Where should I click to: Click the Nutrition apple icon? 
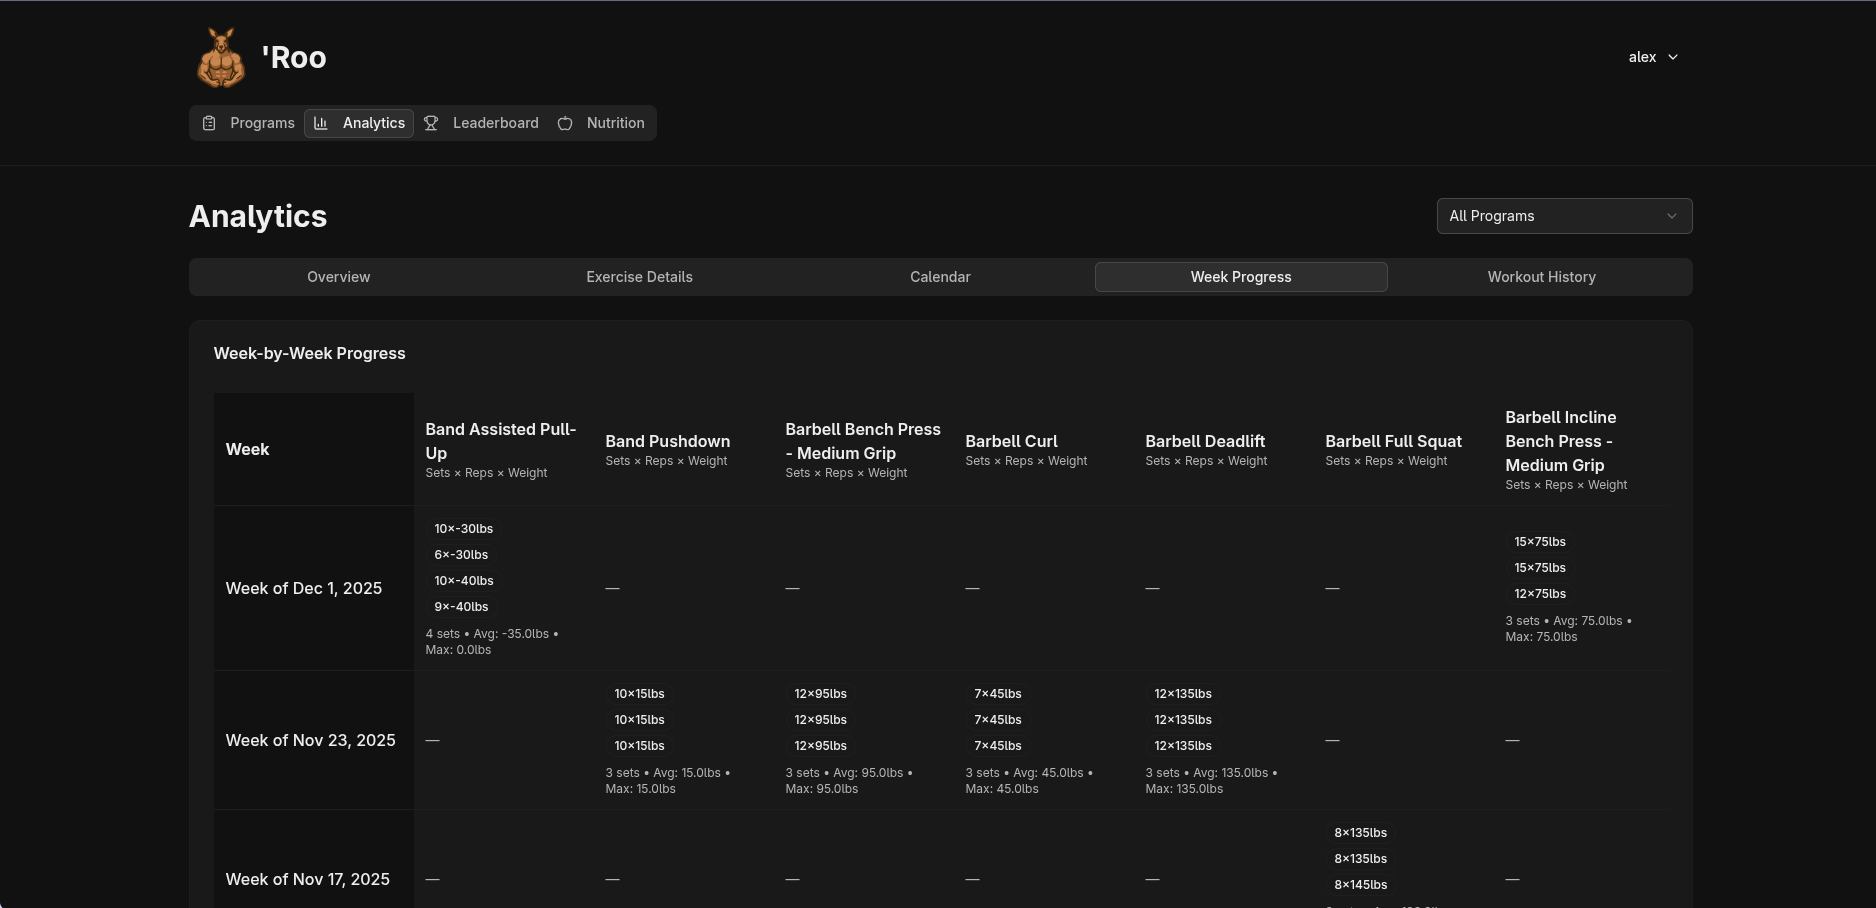click(x=565, y=123)
